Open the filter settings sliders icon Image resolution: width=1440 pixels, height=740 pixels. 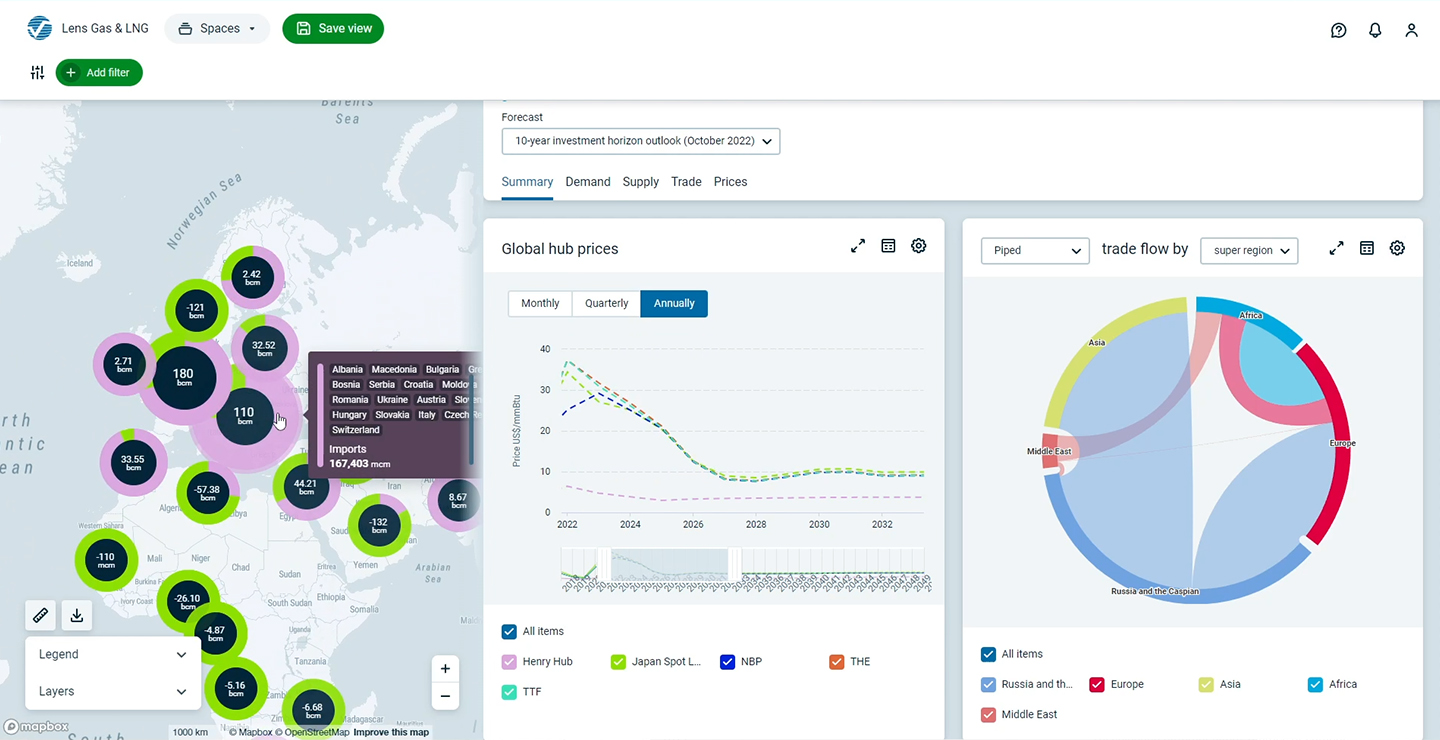pos(37,72)
